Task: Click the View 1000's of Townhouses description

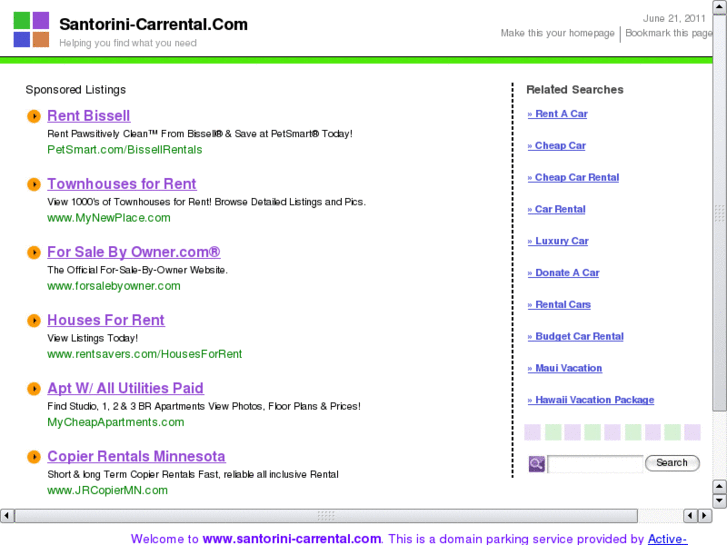Action: [206, 202]
